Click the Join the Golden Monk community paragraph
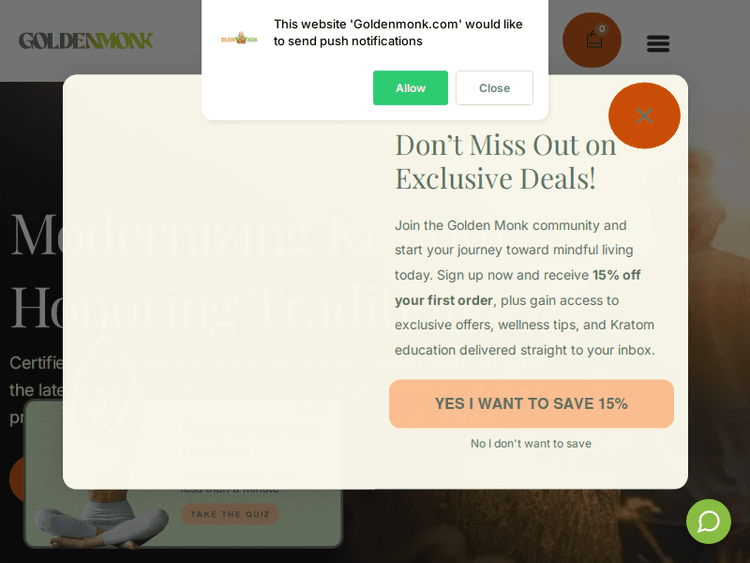This screenshot has height=563, width=750. click(525, 287)
